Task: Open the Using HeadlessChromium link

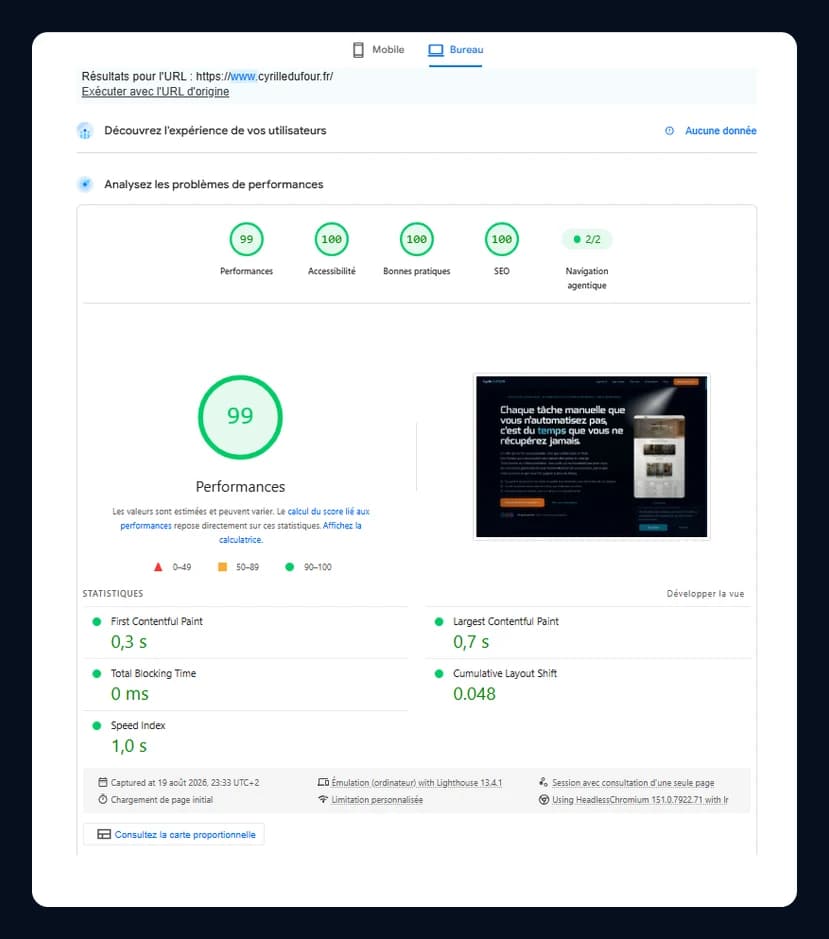Action: 640,800
